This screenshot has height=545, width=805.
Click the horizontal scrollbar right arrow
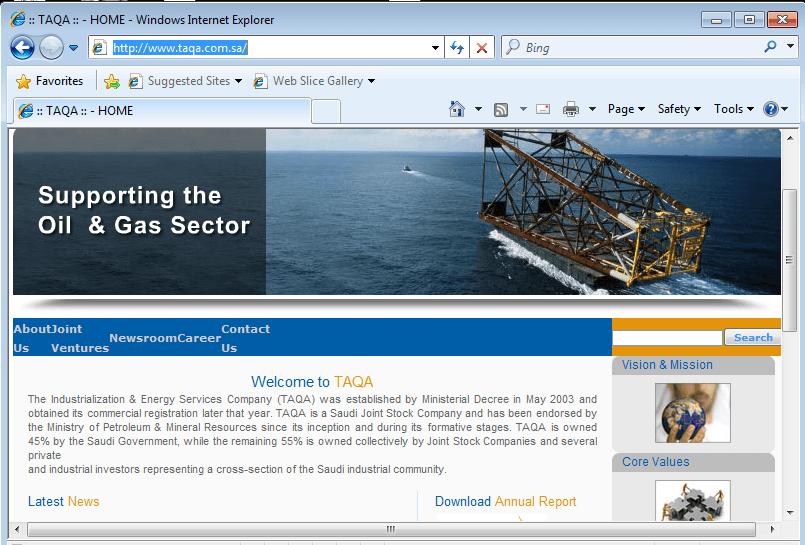tap(772, 529)
